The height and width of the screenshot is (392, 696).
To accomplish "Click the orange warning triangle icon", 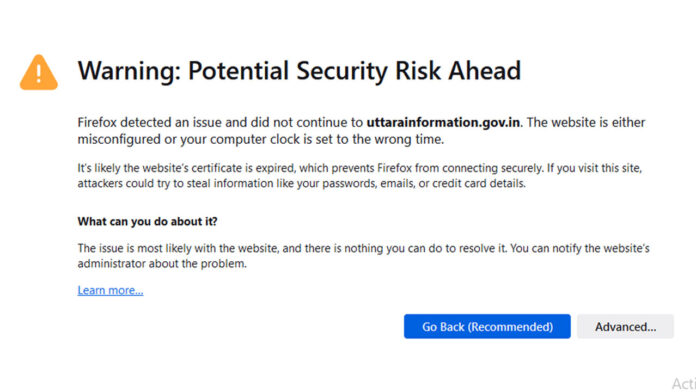I will click(39, 72).
